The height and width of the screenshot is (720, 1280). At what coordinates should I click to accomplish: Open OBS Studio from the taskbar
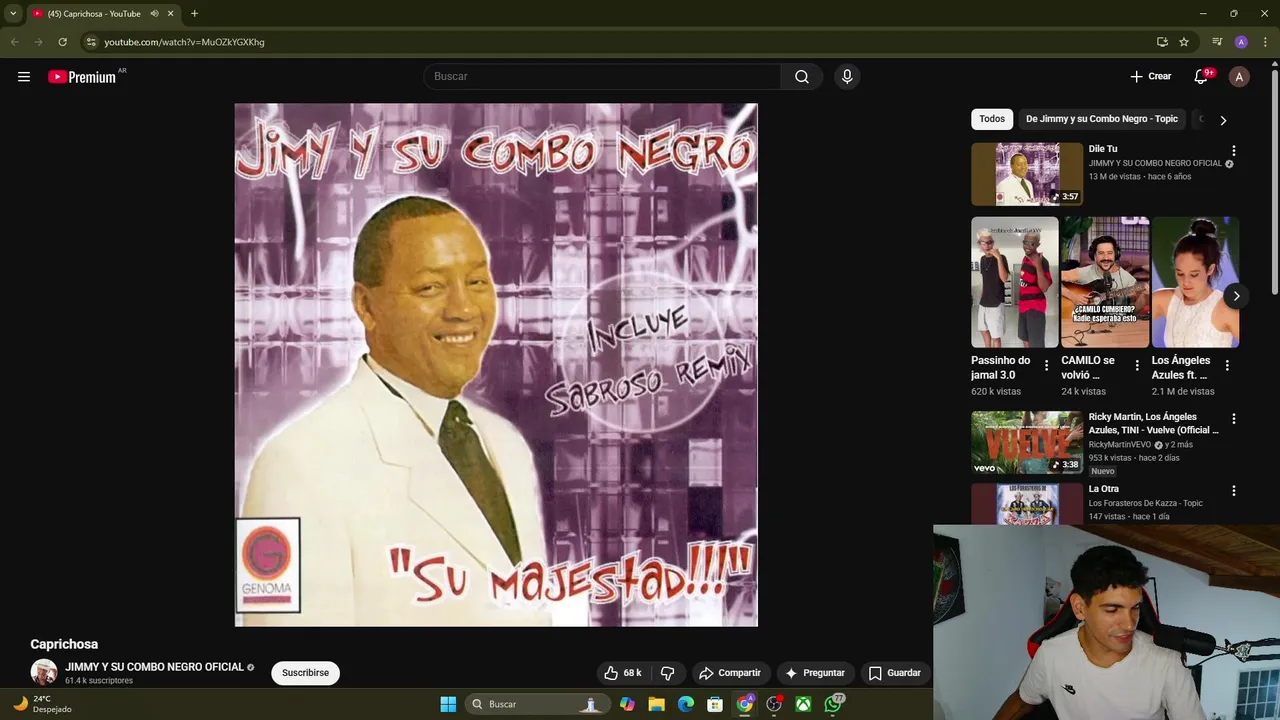[x=774, y=704]
